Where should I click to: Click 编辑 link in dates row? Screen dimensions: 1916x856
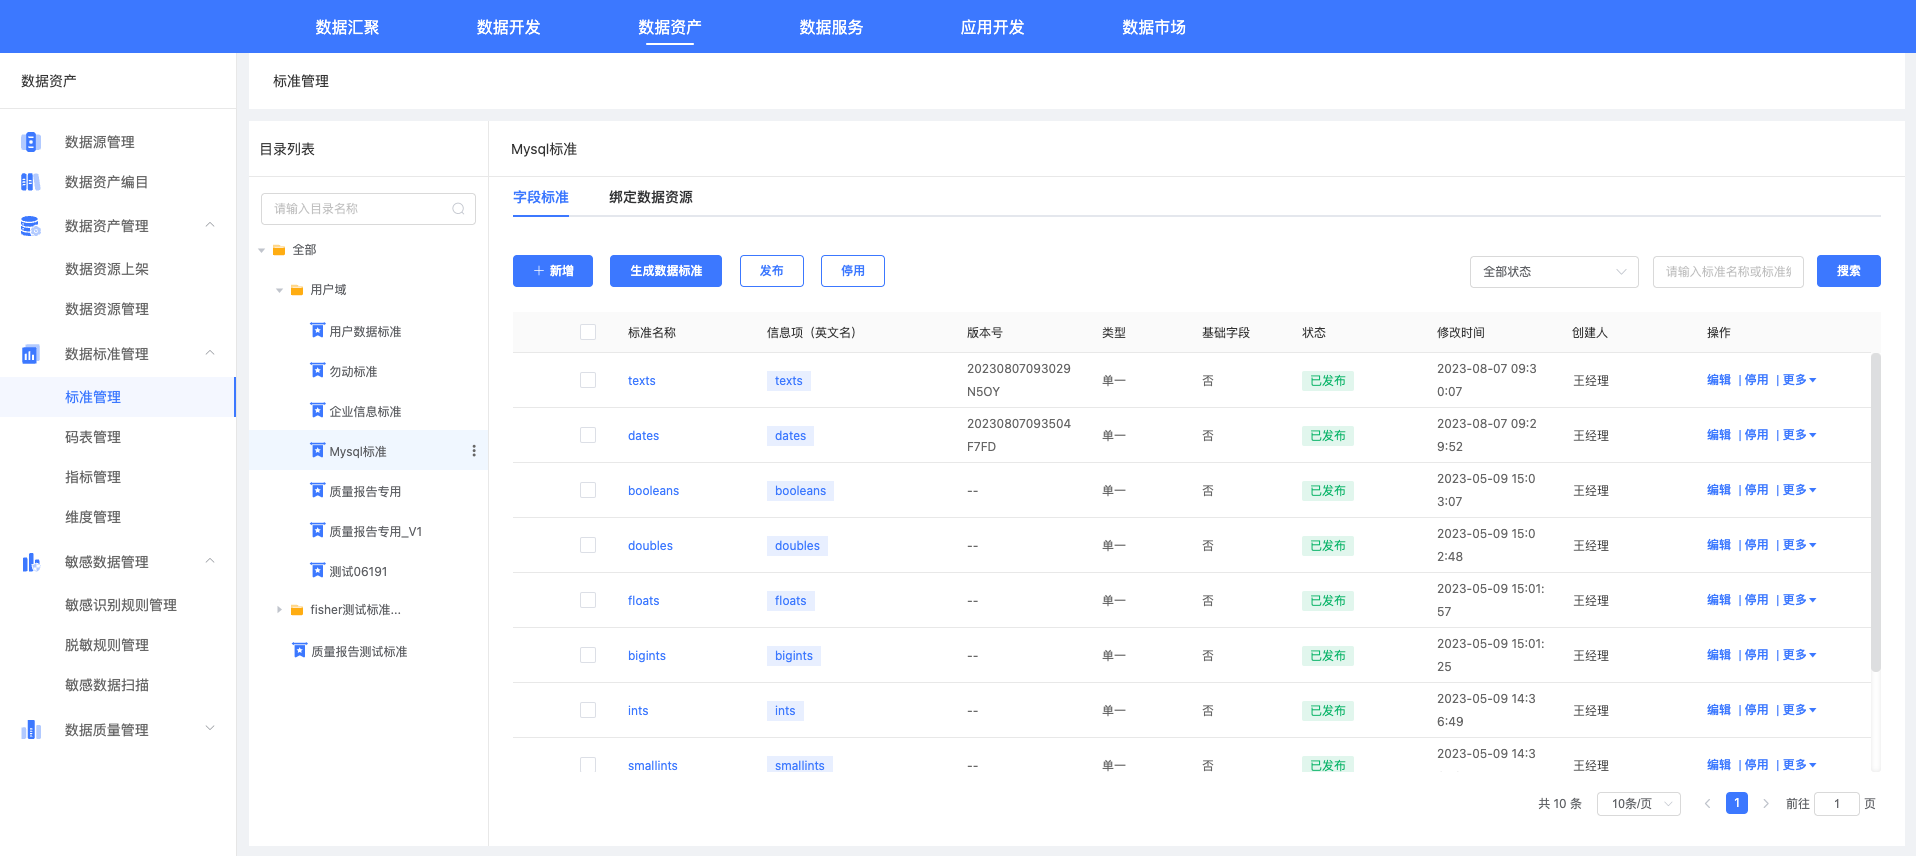click(x=1719, y=435)
